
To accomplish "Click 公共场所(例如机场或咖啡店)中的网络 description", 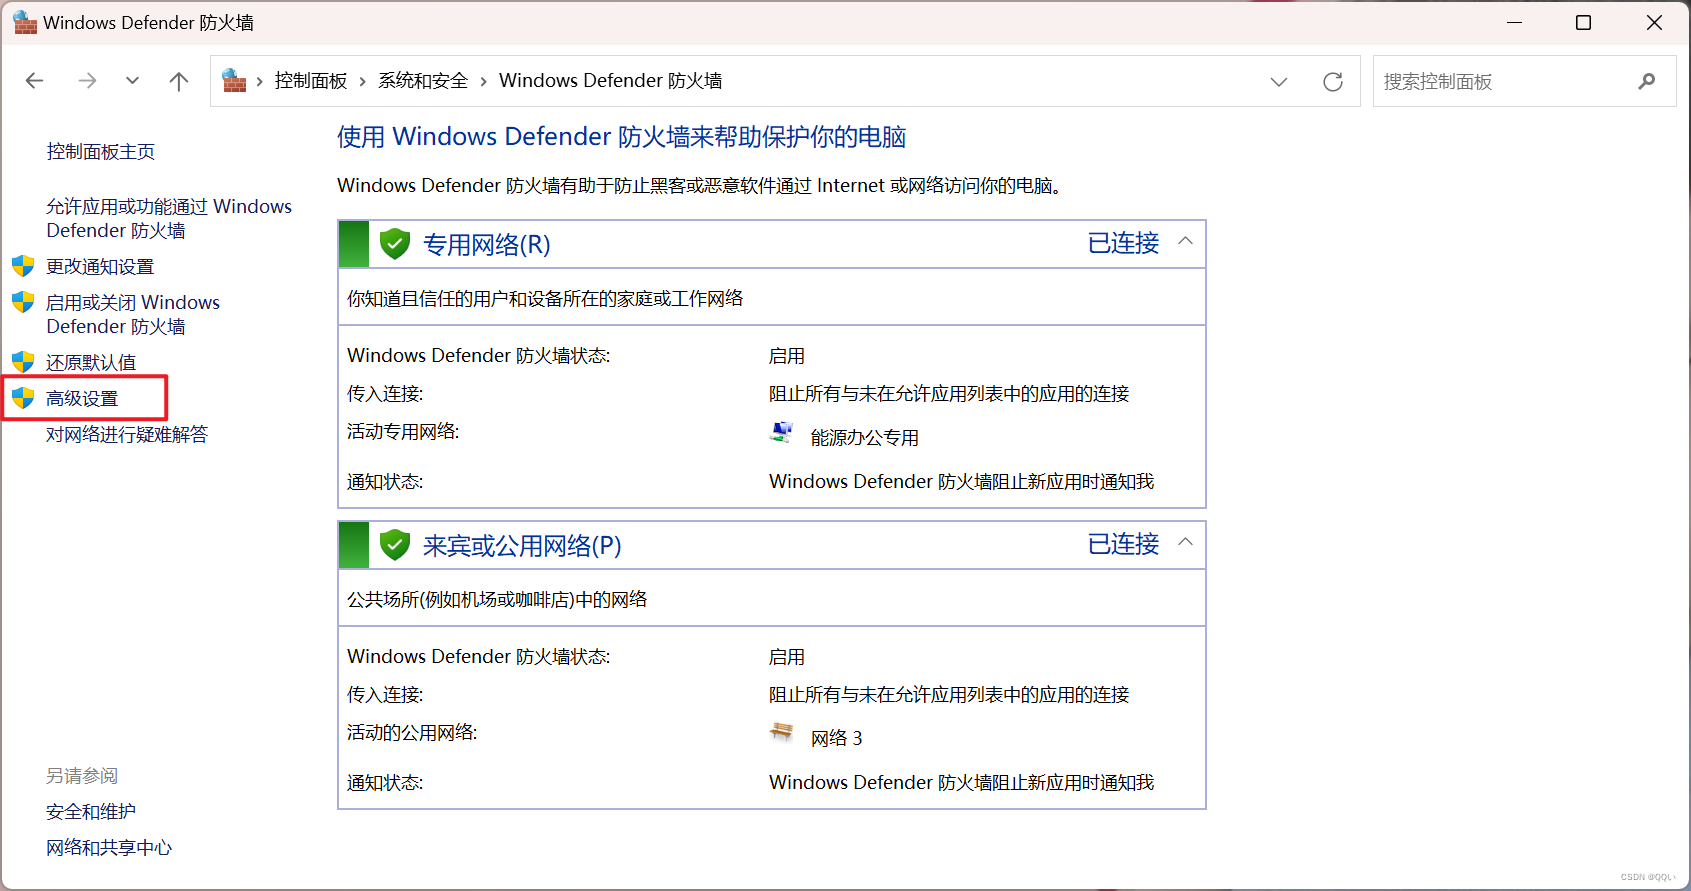I will point(497,600).
